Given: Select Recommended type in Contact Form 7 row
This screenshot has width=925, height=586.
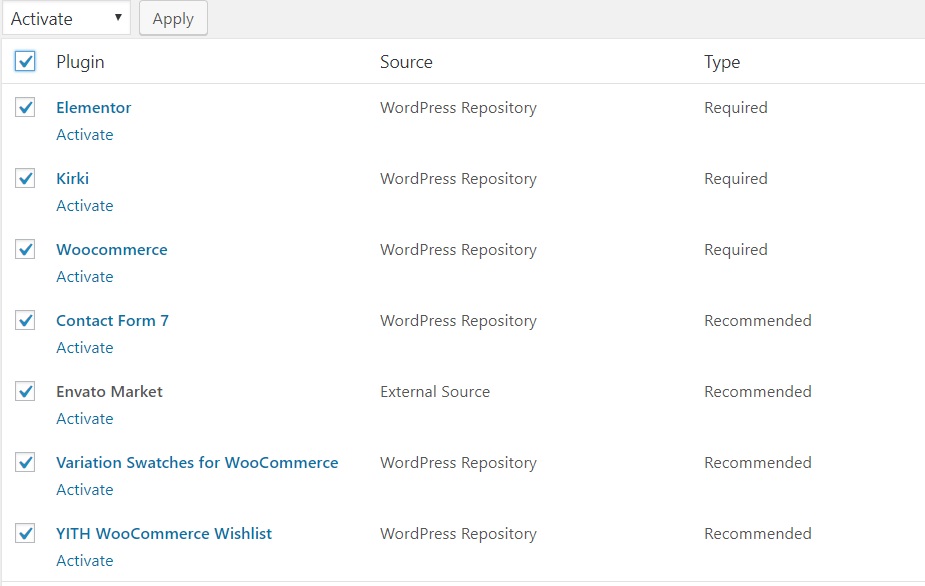Looking at the screenshot, I should click(x=758, y=320).
